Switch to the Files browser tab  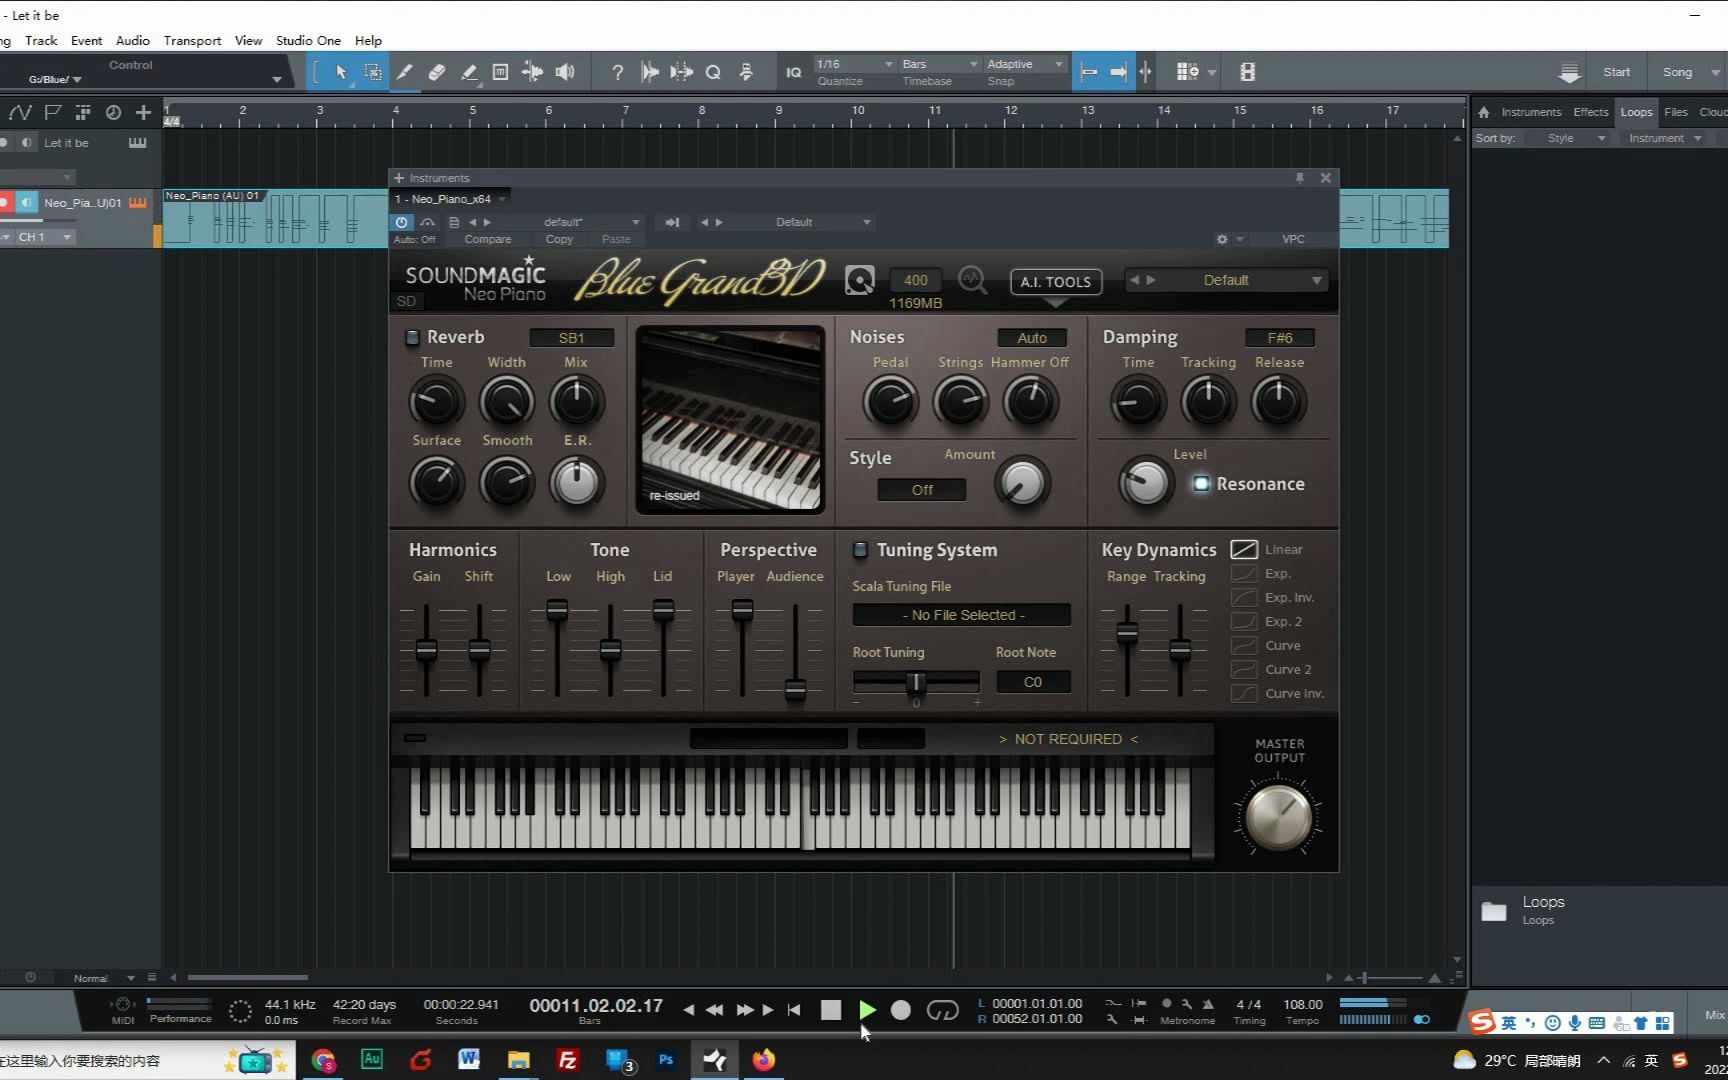1676,112
